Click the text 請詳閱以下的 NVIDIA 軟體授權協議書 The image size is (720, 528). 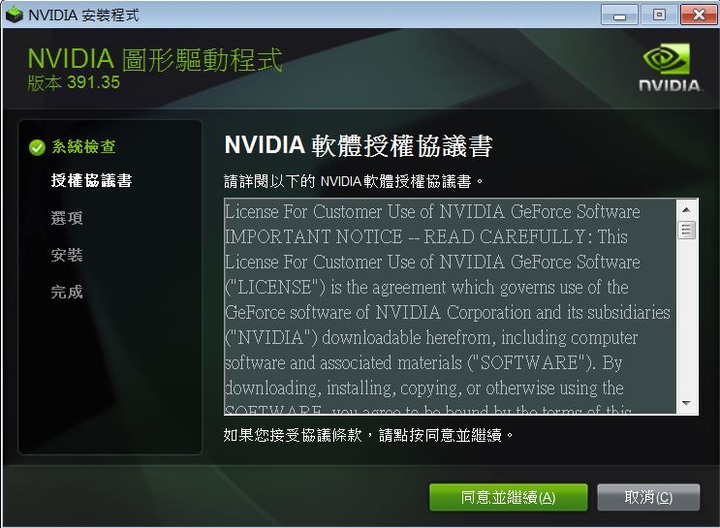354,181
